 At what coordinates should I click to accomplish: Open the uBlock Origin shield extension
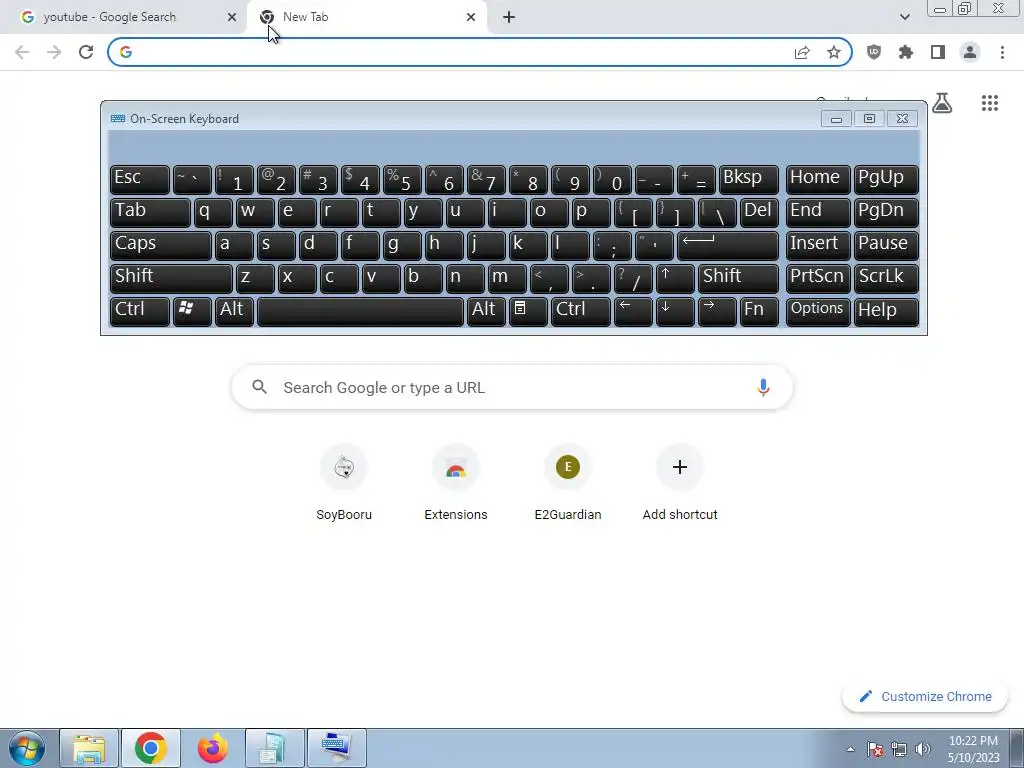(x=874, y=52)
